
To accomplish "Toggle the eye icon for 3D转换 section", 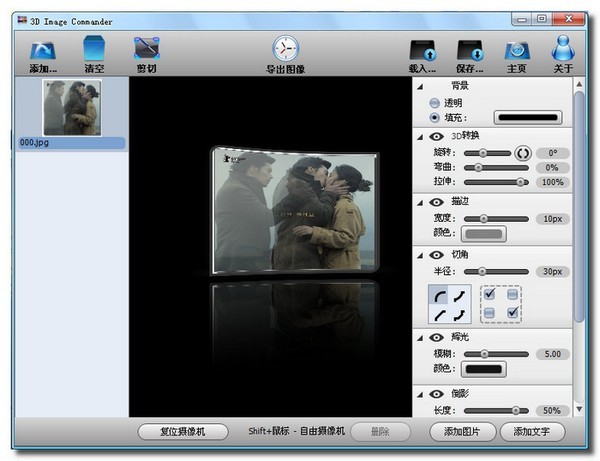I will tap(436, 135).
